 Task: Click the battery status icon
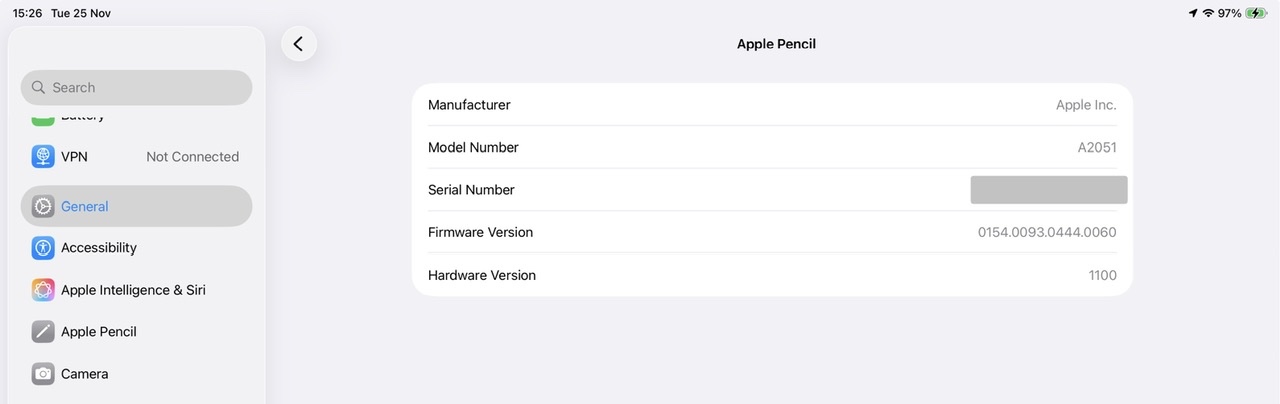pyautogui.click(x=1256, y=13)
